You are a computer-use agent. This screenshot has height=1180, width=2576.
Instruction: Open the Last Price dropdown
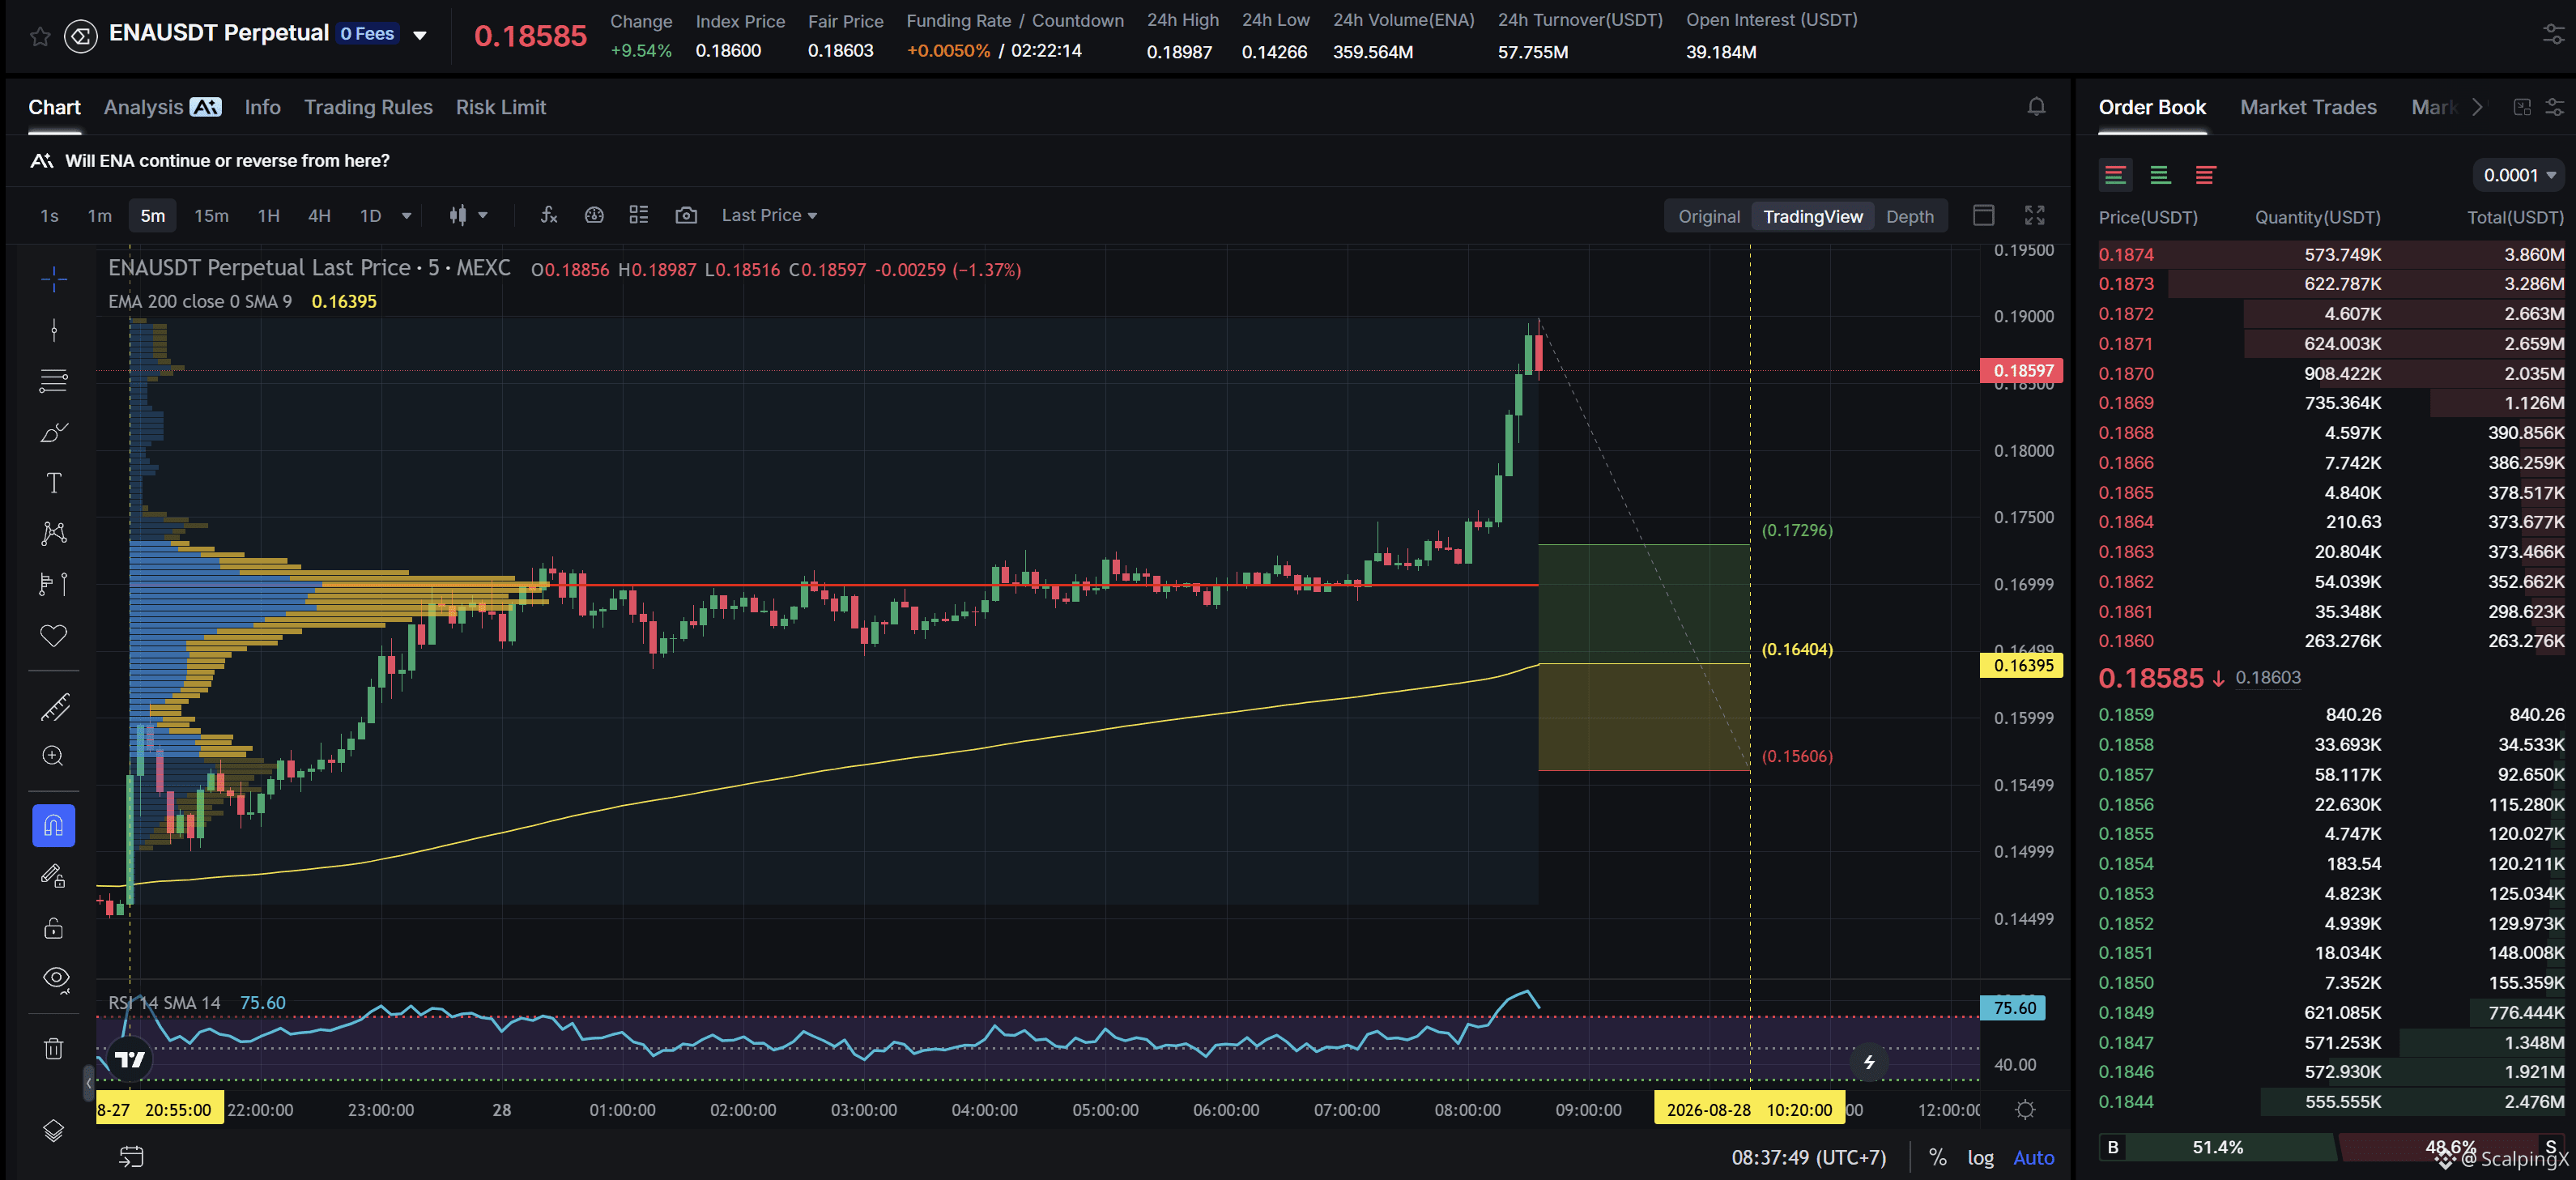[769, 215]
